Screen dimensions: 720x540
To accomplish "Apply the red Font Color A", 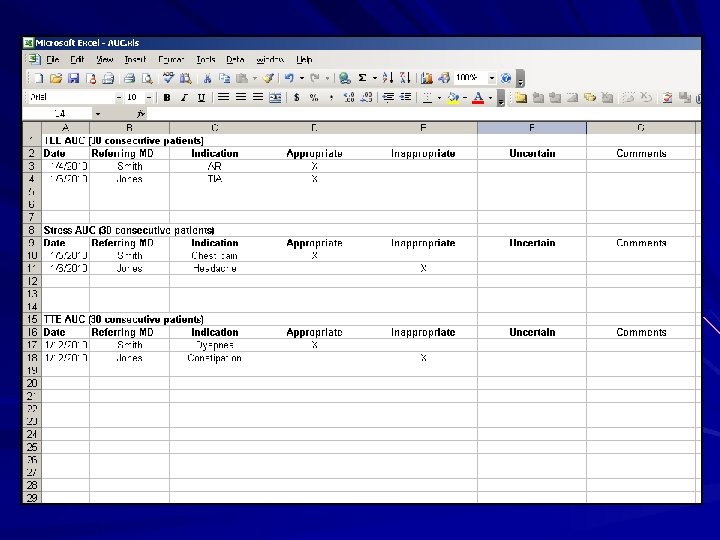I will [478, 97].
